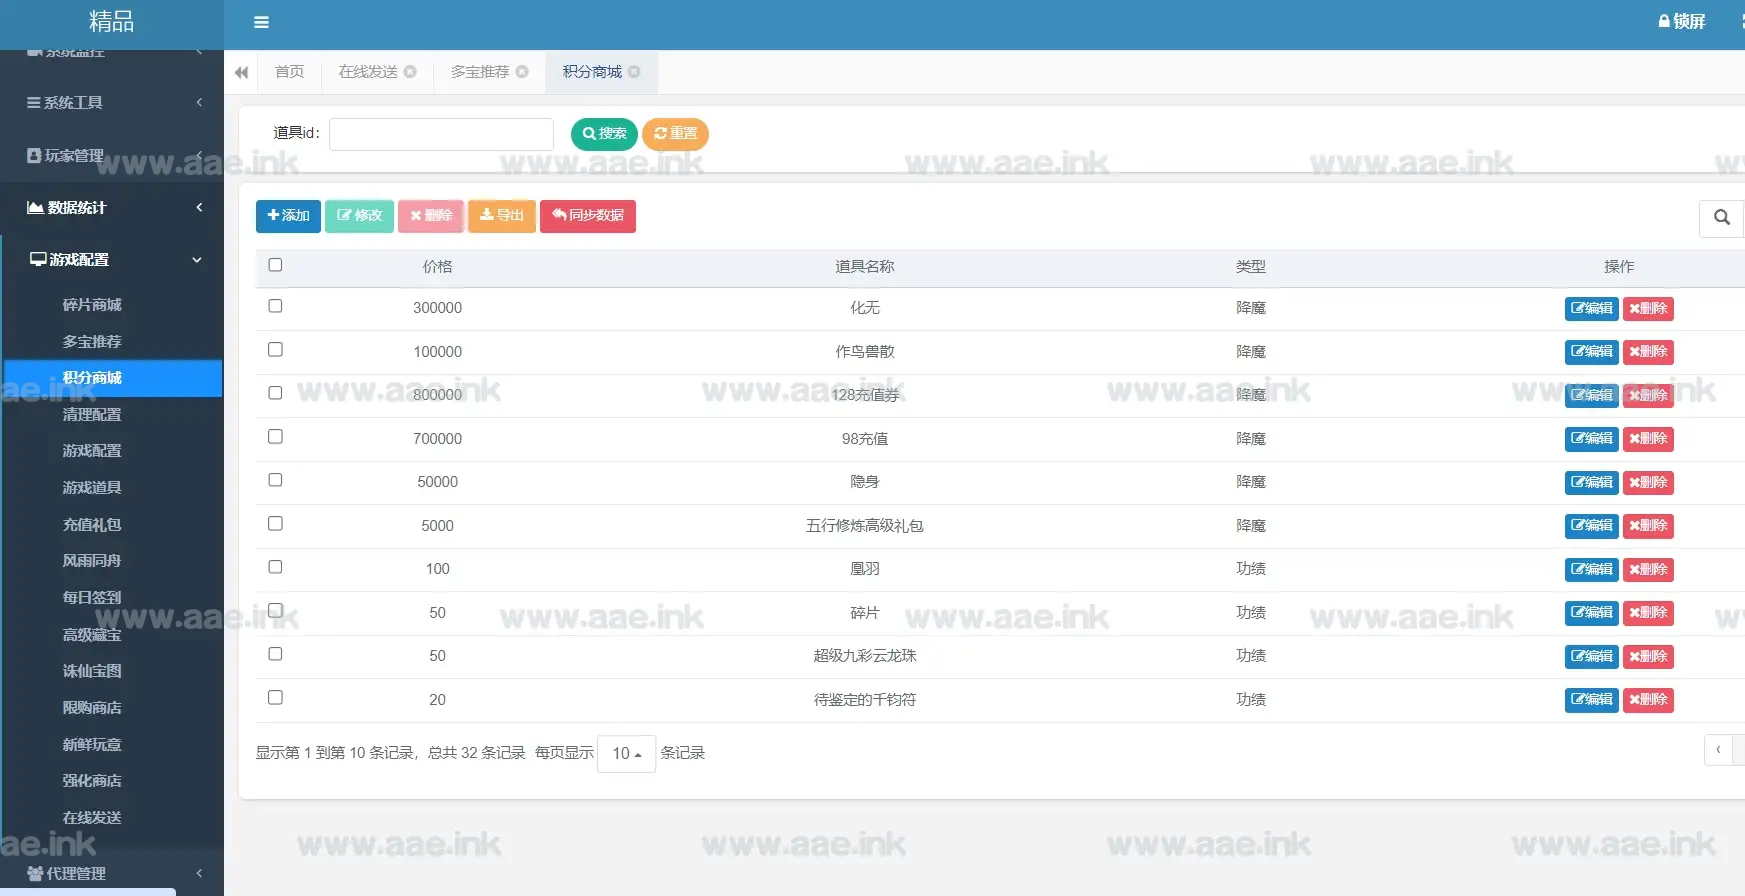
Task: Click the orange 重置 reset button
Action: click(675, 134)
